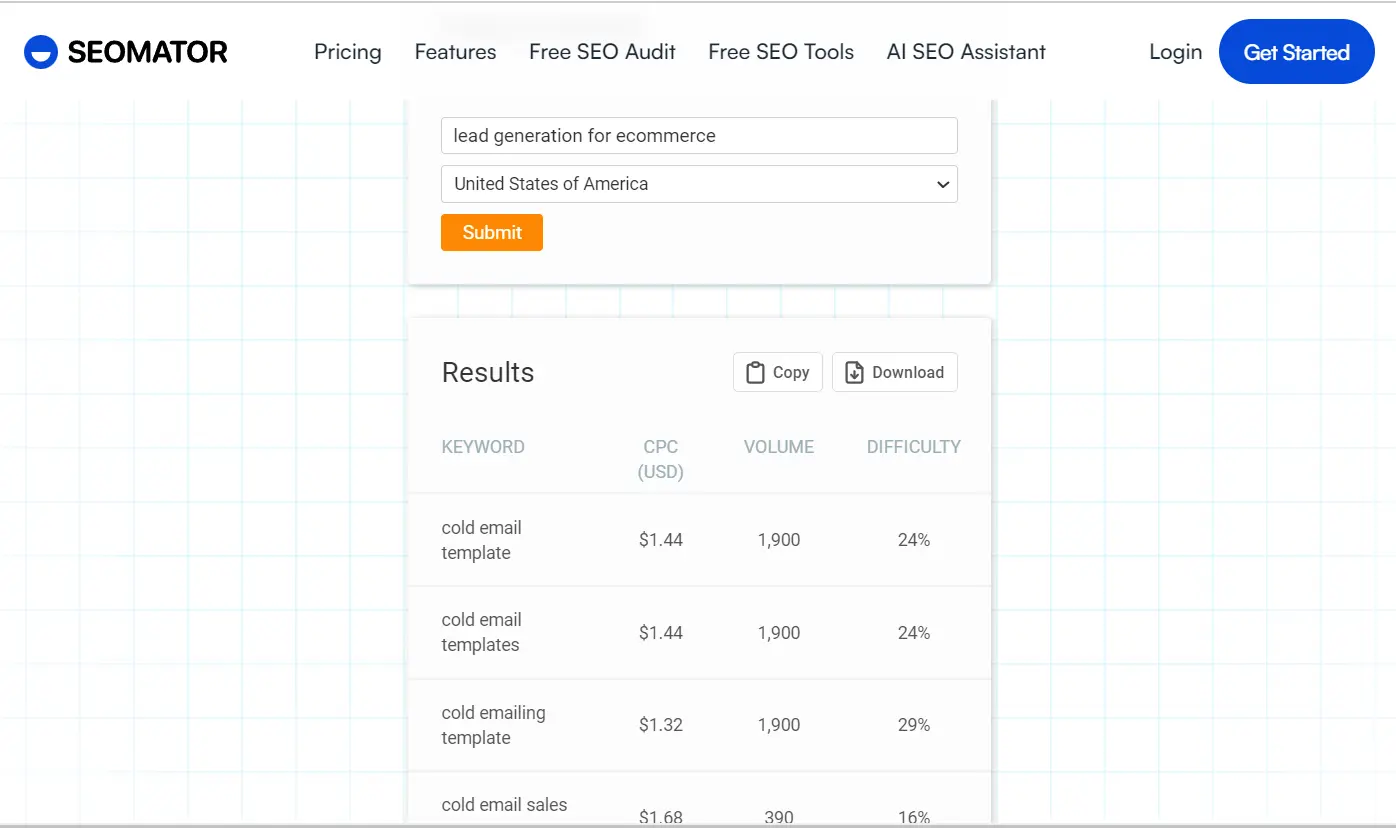This screenshot has width=1396, height=828.
Task: Click the keyword input containing 'lead generation for ecommerce'
Action: coord(700,135)
